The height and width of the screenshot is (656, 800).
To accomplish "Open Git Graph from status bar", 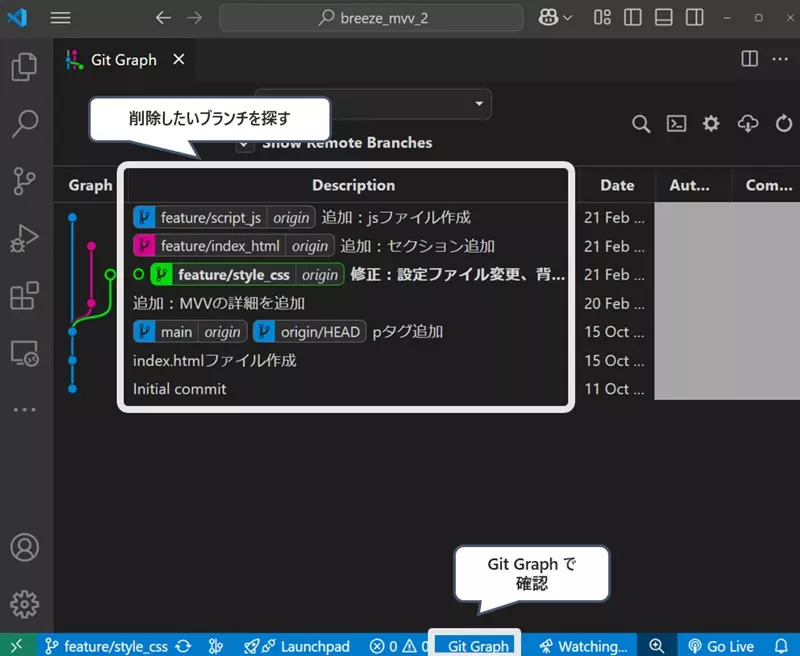I will point(478,646).
